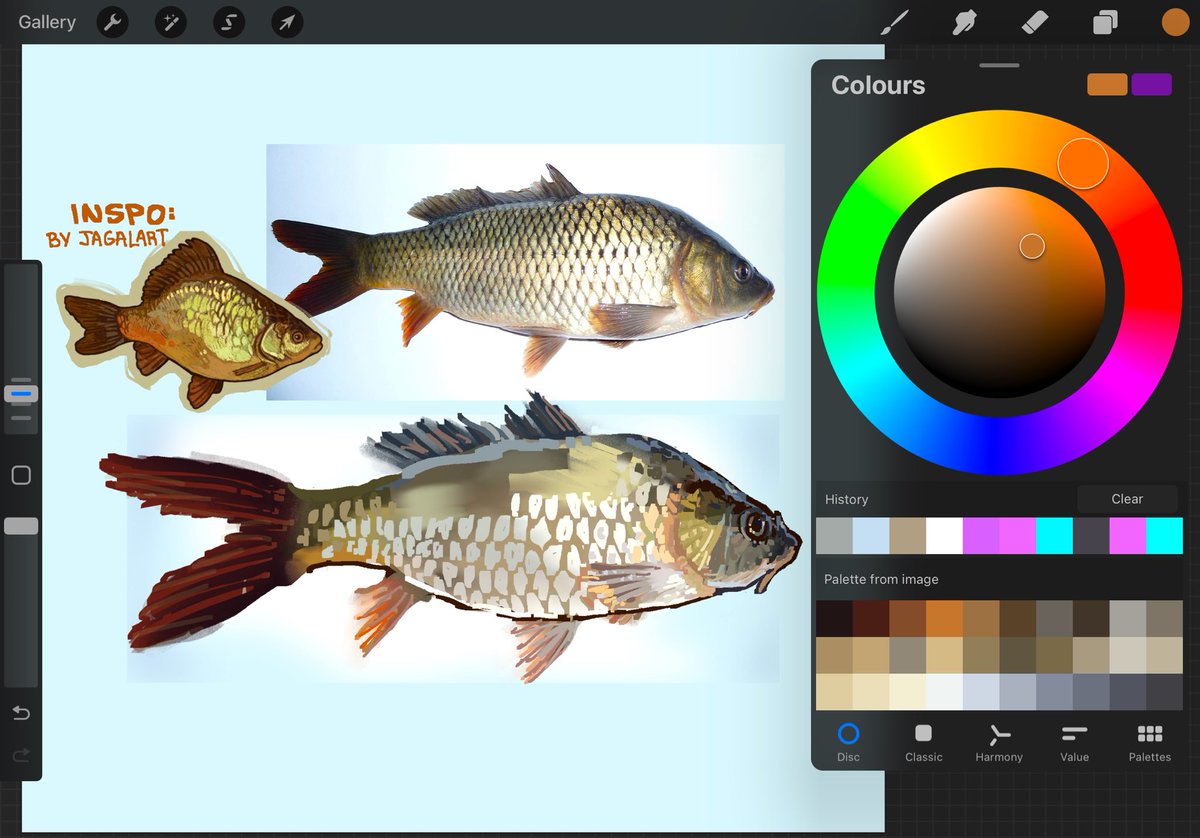Activate the Selection S-shaped tool
Screen dimensions: 1200x838
(x=229, y=22)
